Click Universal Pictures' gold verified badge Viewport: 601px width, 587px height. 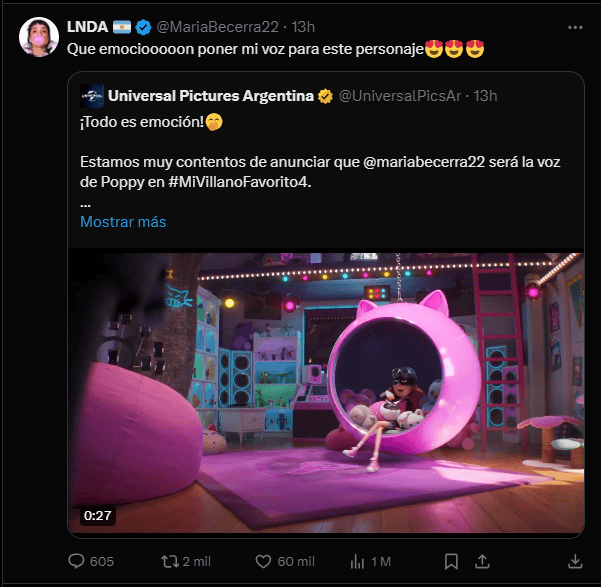click(x=326, y=96)
